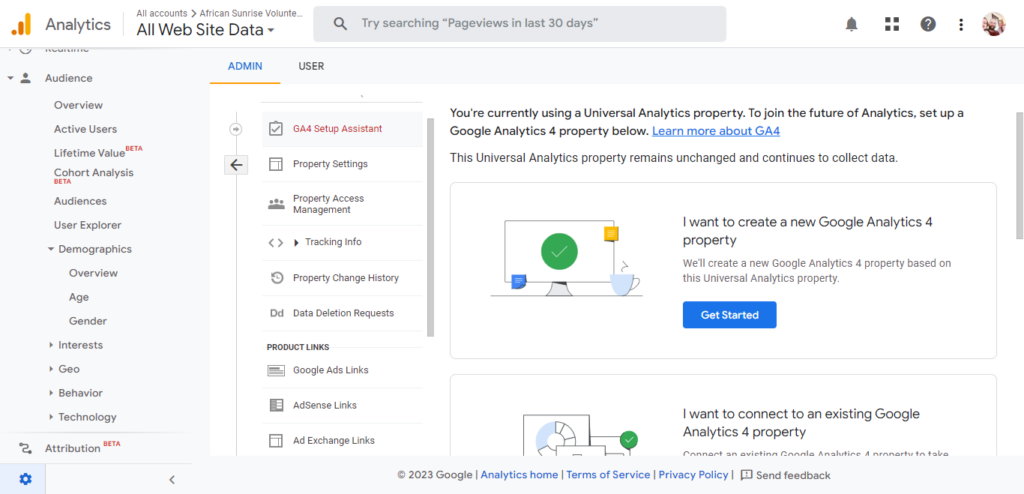
Task: Open Audiences report
Action: pyautogui.click(x=80, y=201)
